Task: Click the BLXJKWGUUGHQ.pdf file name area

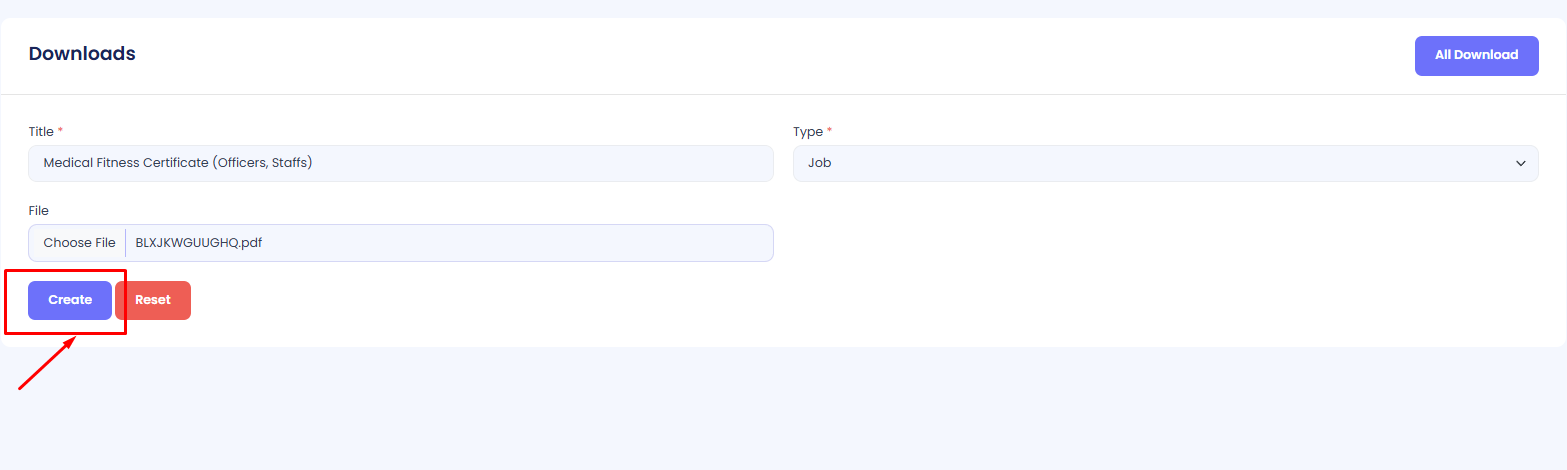Action: [199, 243]
